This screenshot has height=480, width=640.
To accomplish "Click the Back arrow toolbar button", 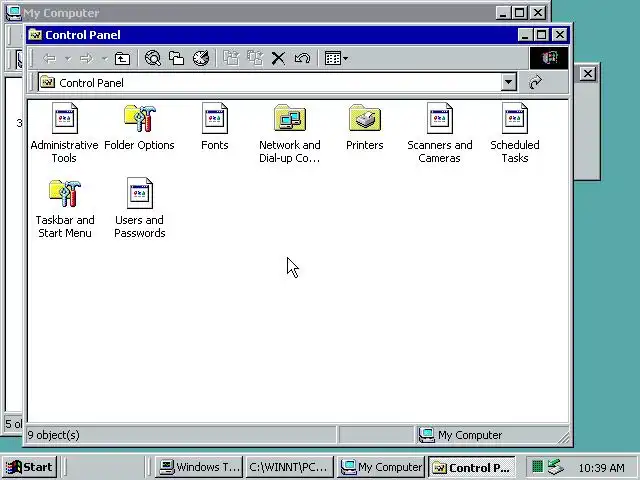I will coord(49,59).
